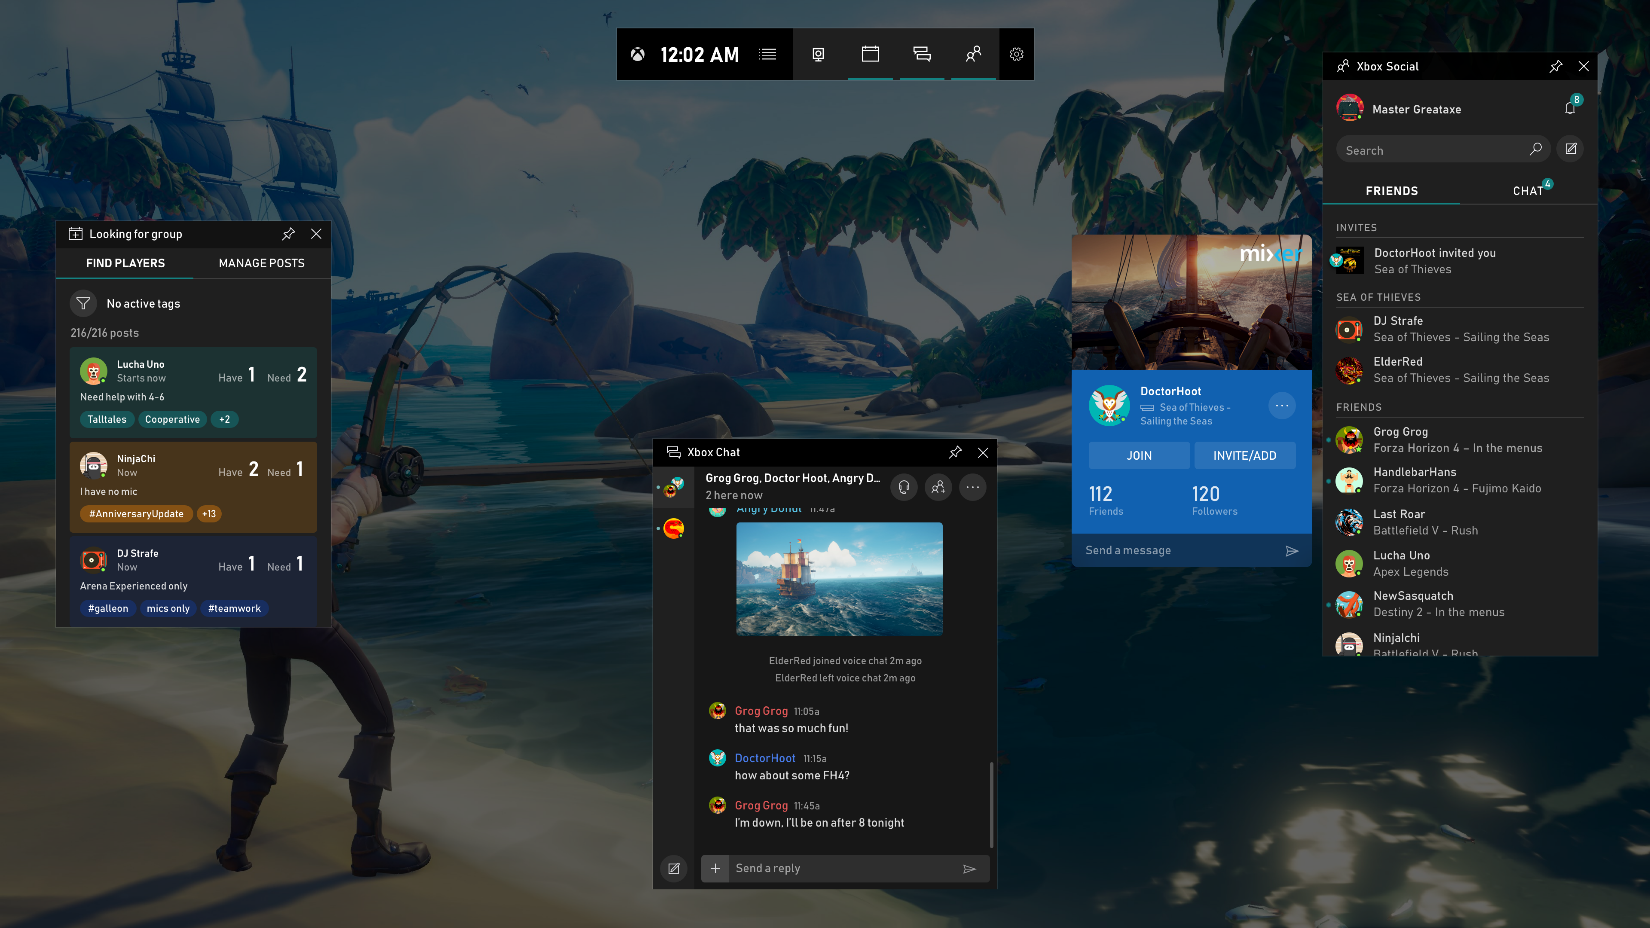1650x928 pixels.
Task: Click JOIN on DoctorHoot's stream
Action: [1139, 455]
